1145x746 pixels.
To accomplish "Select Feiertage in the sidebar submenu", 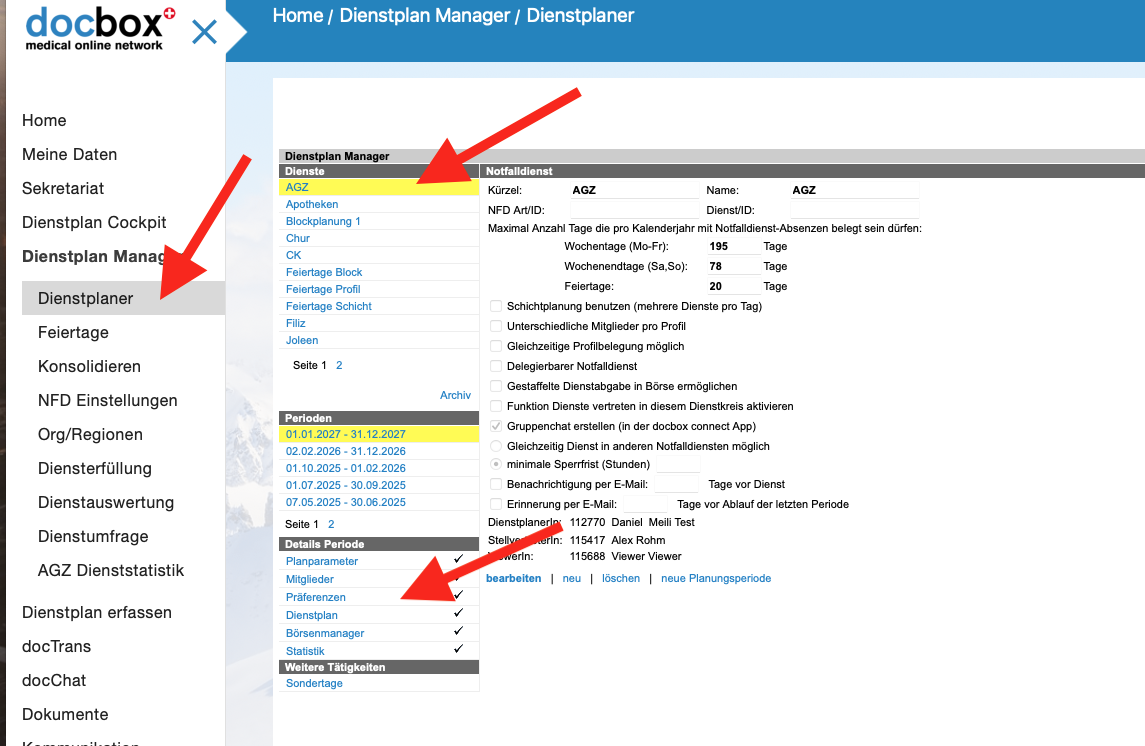I will click(73, 332).
